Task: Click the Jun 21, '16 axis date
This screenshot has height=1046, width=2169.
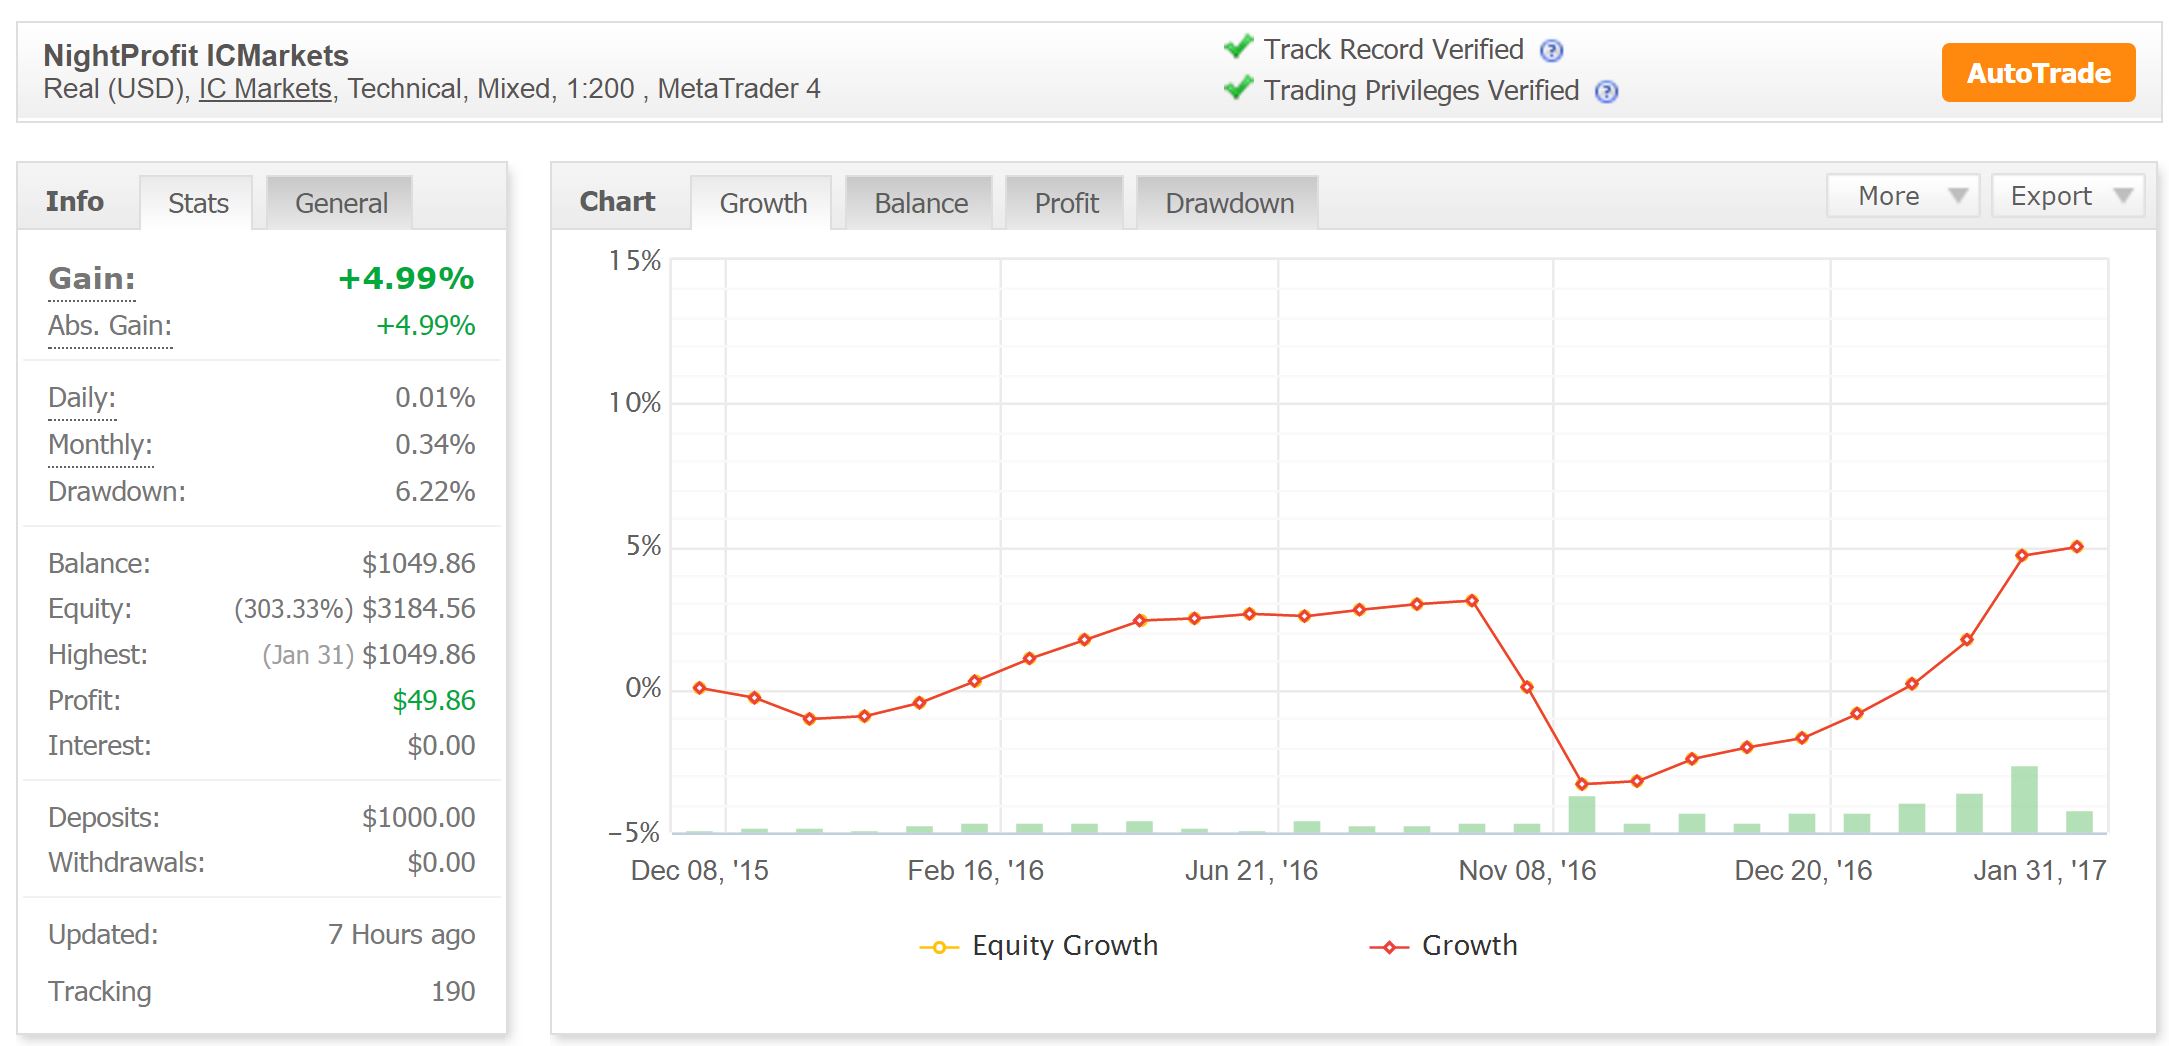Action: point(1251,871)
